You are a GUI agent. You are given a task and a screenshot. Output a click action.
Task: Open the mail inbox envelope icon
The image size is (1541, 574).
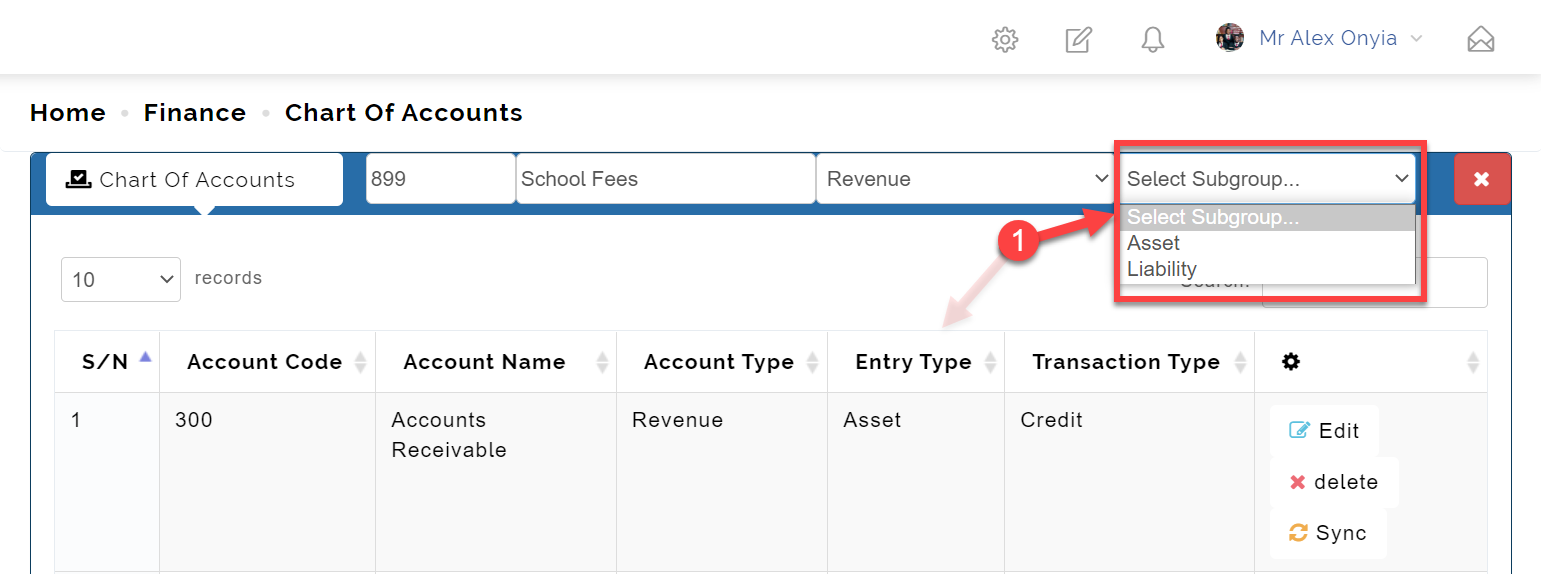coord(1480,39)
